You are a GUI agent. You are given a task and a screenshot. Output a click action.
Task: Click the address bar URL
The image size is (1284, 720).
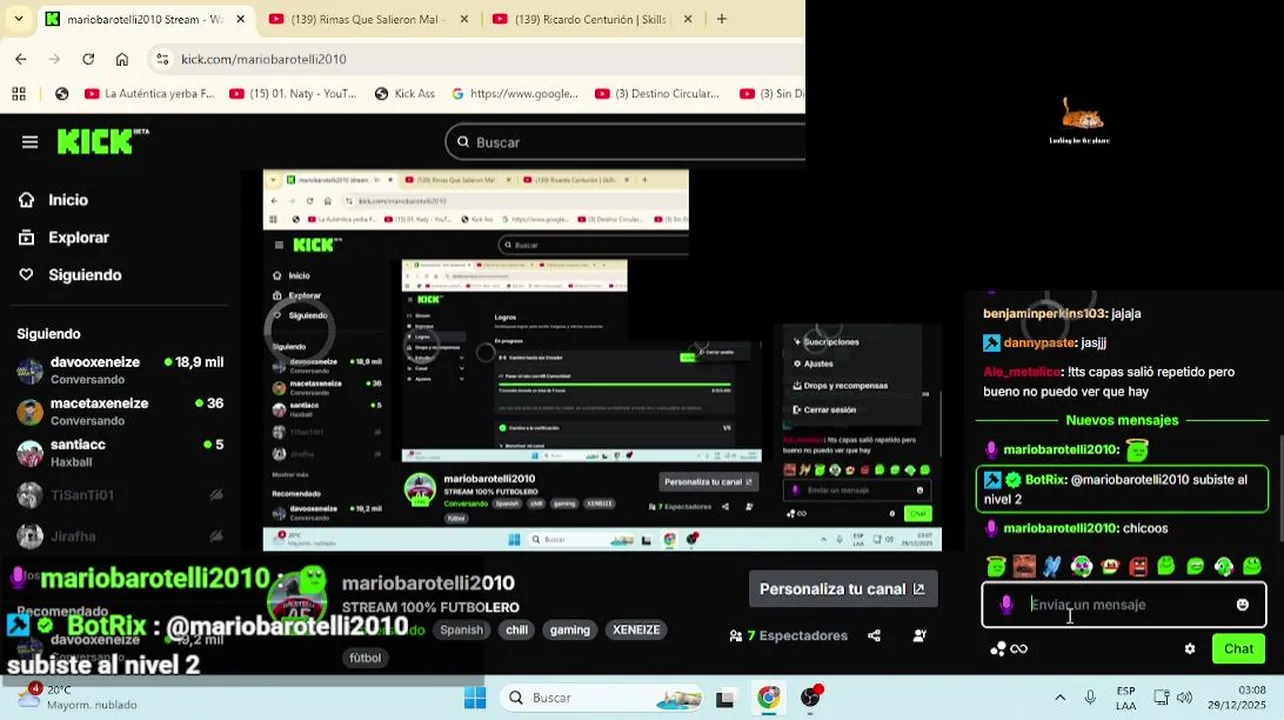coord(264,59)
